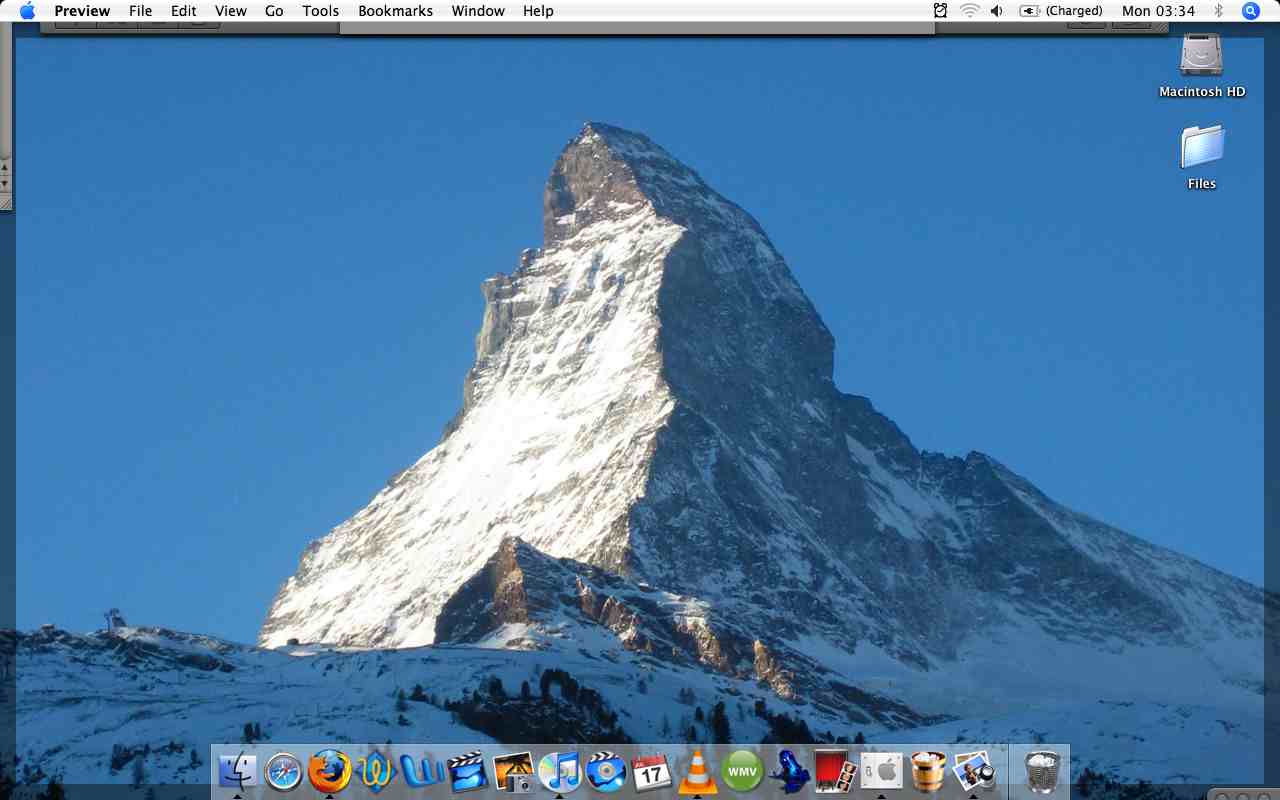Viewport: 1280px width, 800px height.
Task: Open the File menu
Action: click(140, 11)
